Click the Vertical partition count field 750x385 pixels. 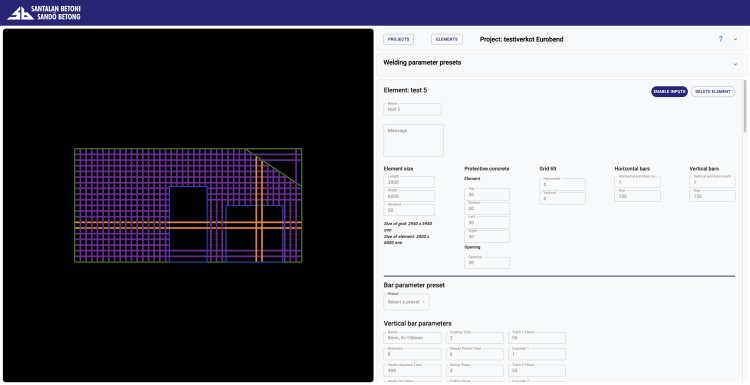click(712, 182)
